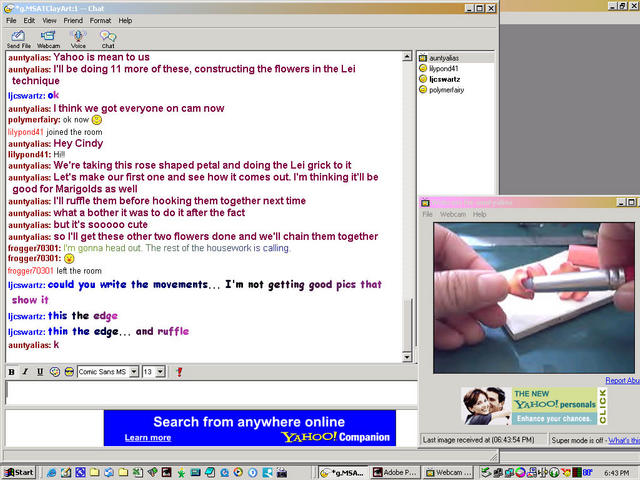
Task: Click the webcam icon beside auntyalias
Action: tap(423, 58)
